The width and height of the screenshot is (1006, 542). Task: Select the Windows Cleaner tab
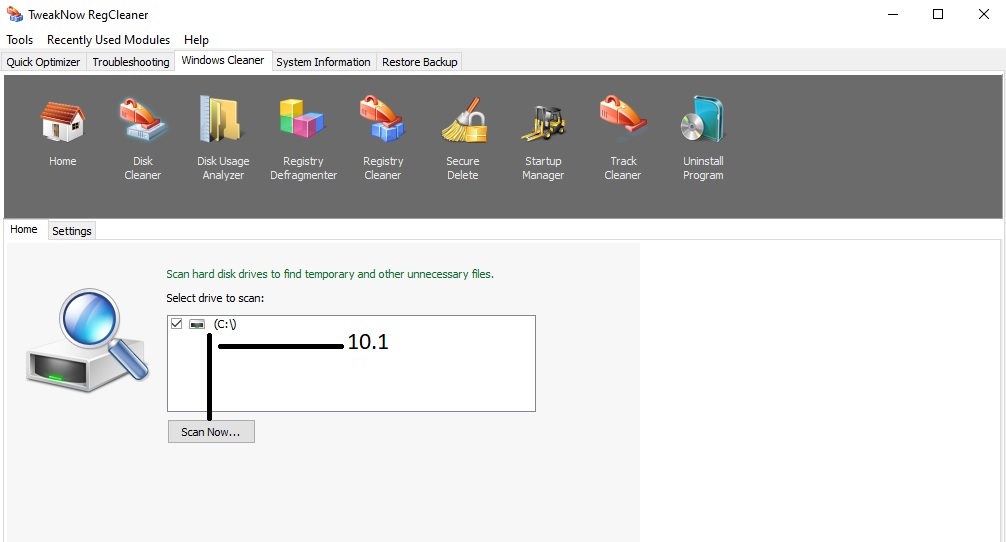pos(223,60)
